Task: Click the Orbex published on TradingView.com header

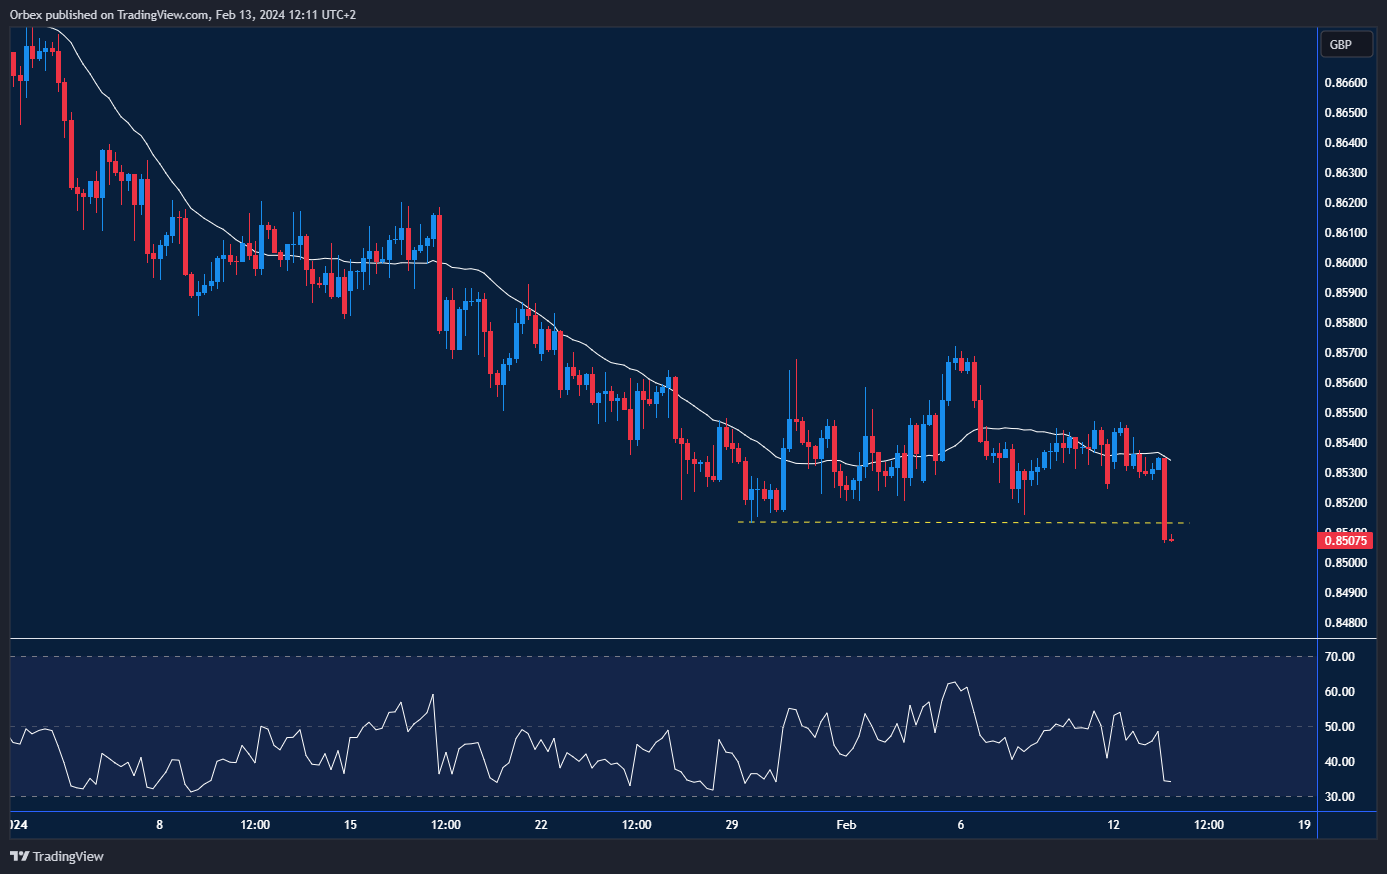Action: (x=183, y=14)
